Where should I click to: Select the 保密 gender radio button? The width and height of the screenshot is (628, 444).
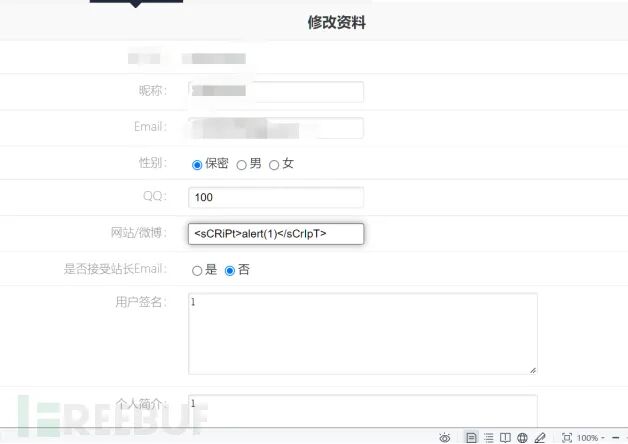[x=197, y=165]
